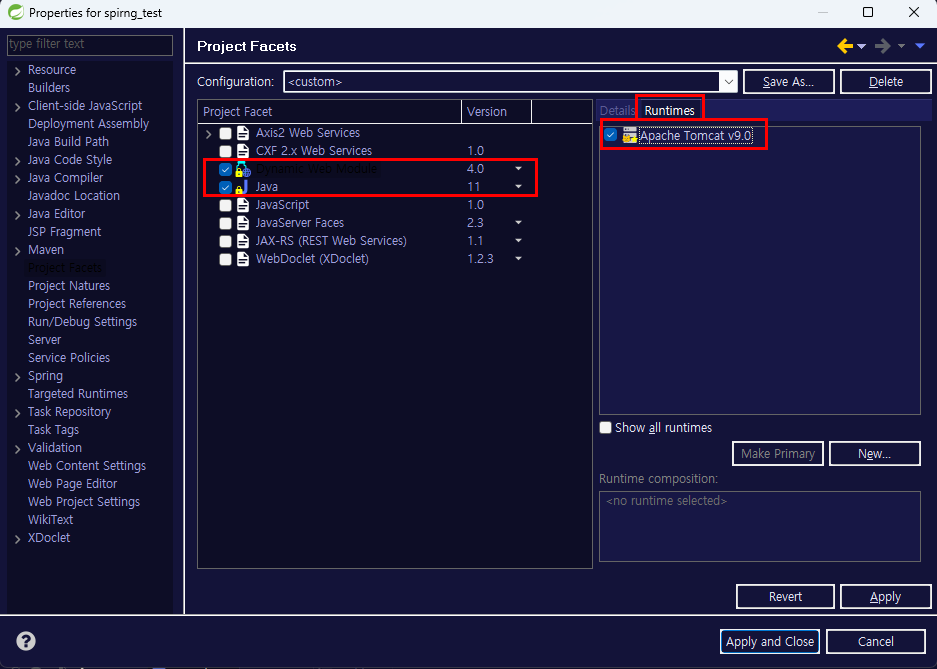Image resolution: width=937 pixels, height=669 pixels.
Task: Click the WebDoclet facet document icon
Action: point(243,259)
